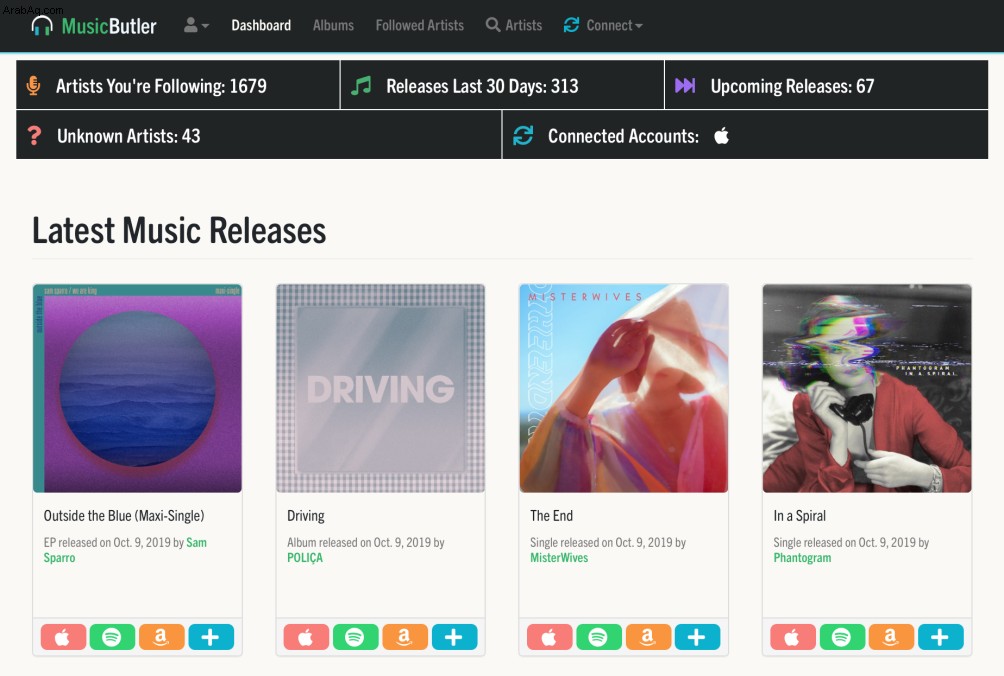The width and height of the screenshot is (1004, 676).
Task: View Artists You're Following: 1679
Action: [x=178, y=85]
